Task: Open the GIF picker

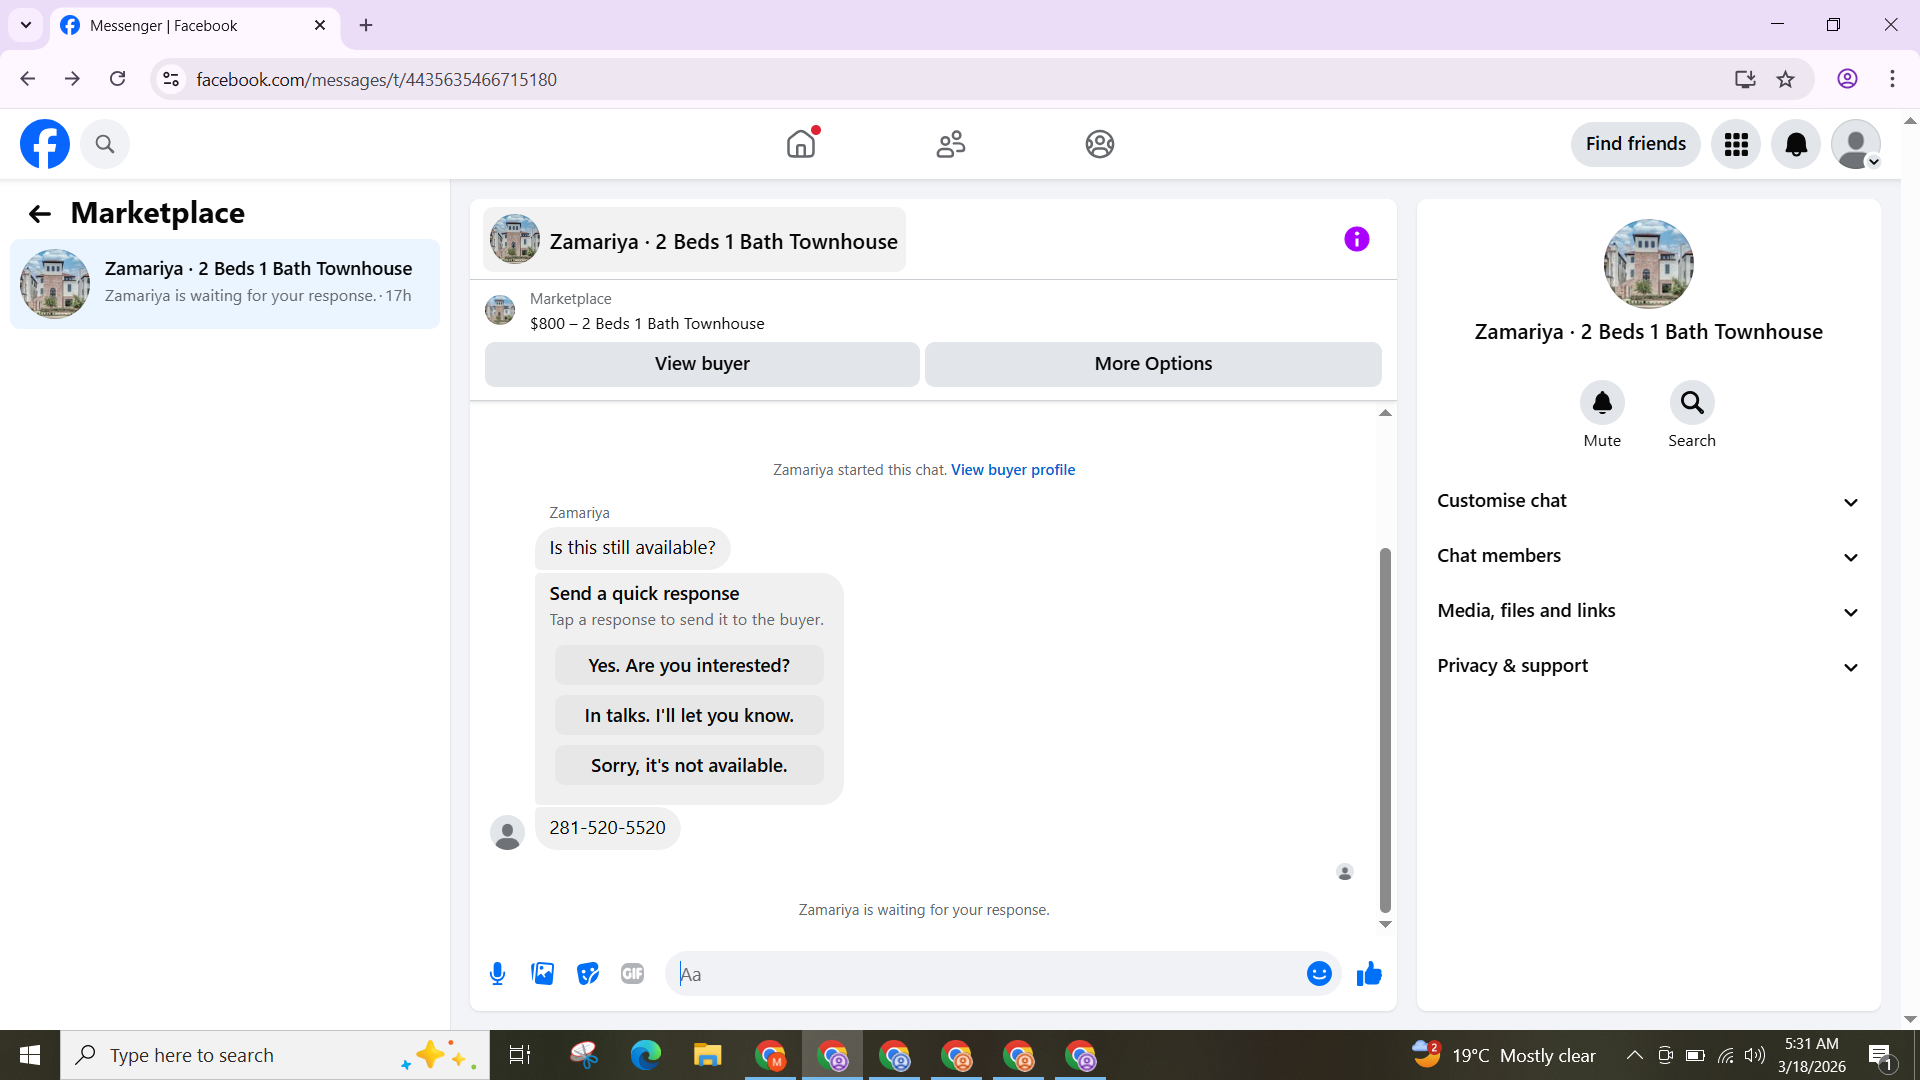Action: (x=632, y=974)
